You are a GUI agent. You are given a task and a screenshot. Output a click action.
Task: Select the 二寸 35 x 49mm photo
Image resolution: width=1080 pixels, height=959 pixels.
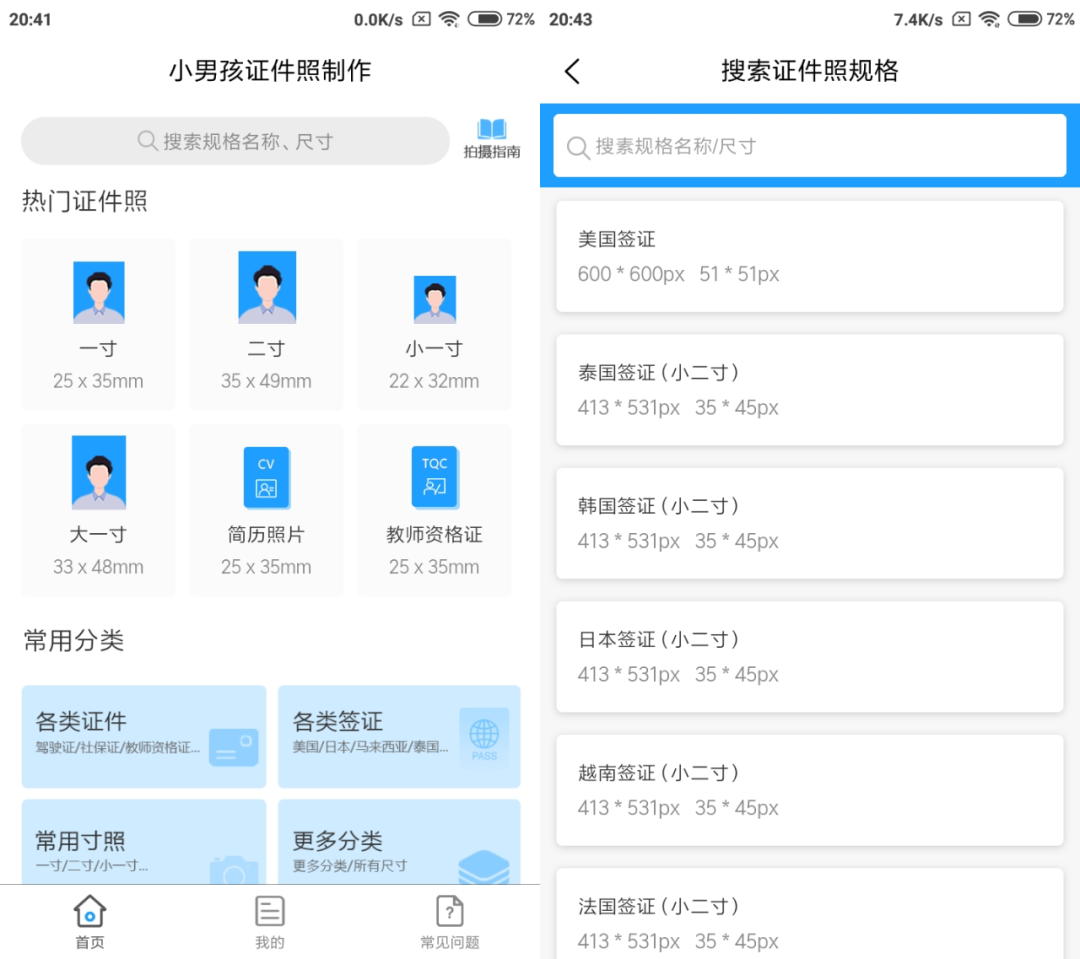click(x=267, y=324)
